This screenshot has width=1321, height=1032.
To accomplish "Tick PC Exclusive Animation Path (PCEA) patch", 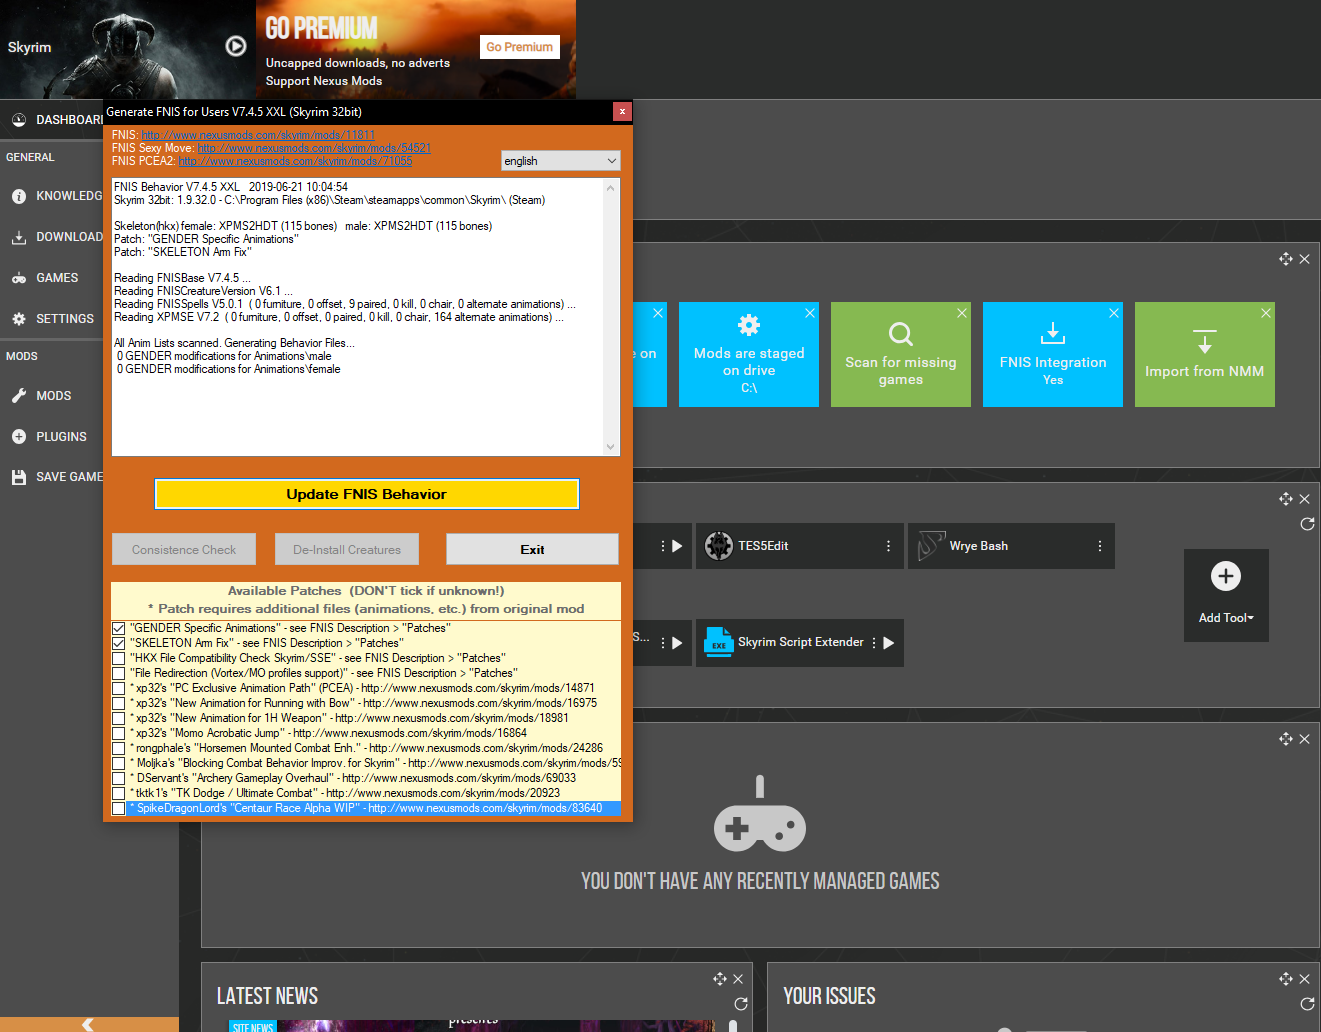I will [119, 688].
